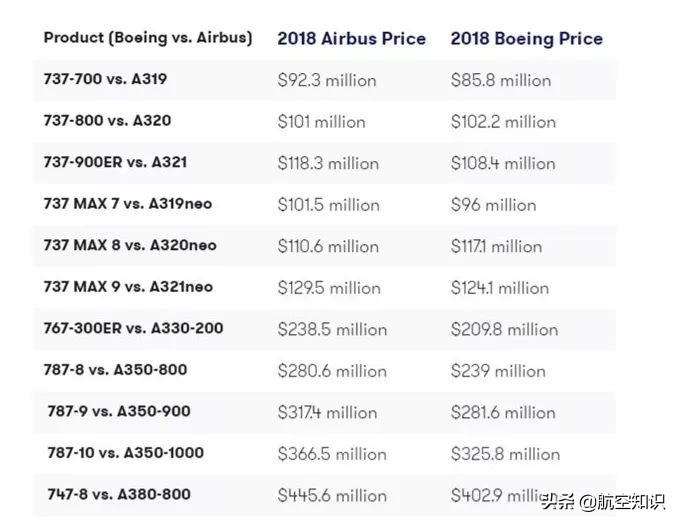Click the $445.6 million Airbus price cell

pyautogui.click(x=332, y=495)
